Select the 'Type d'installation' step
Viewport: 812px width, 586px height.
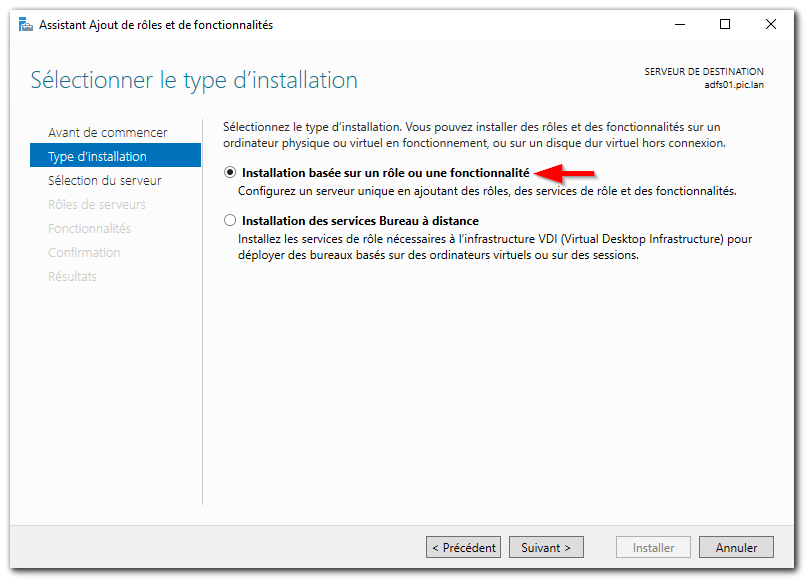click(x=99, y=156)
